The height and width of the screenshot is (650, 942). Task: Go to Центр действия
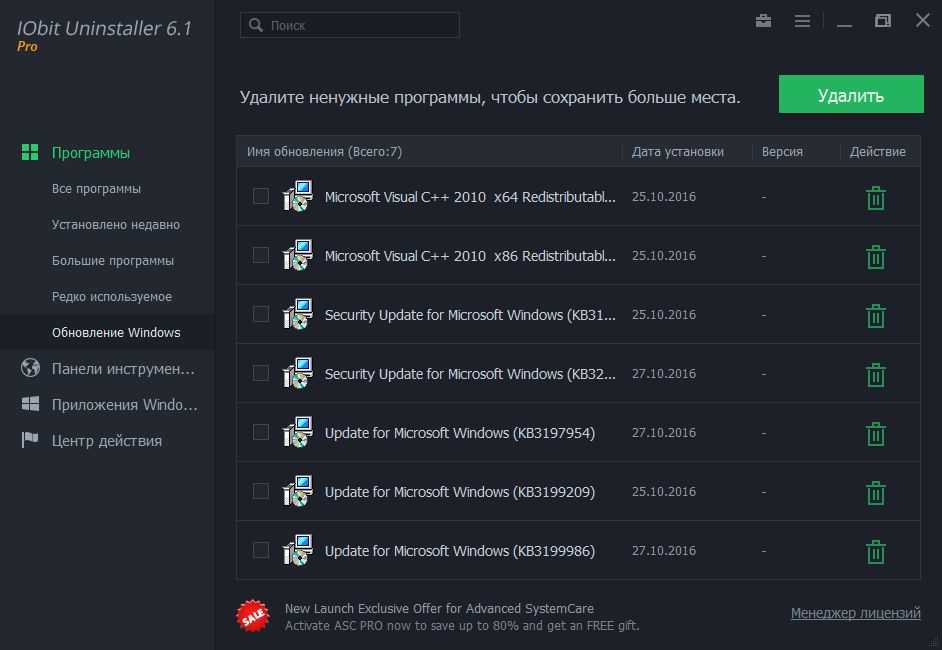click(x=106, y=440)
